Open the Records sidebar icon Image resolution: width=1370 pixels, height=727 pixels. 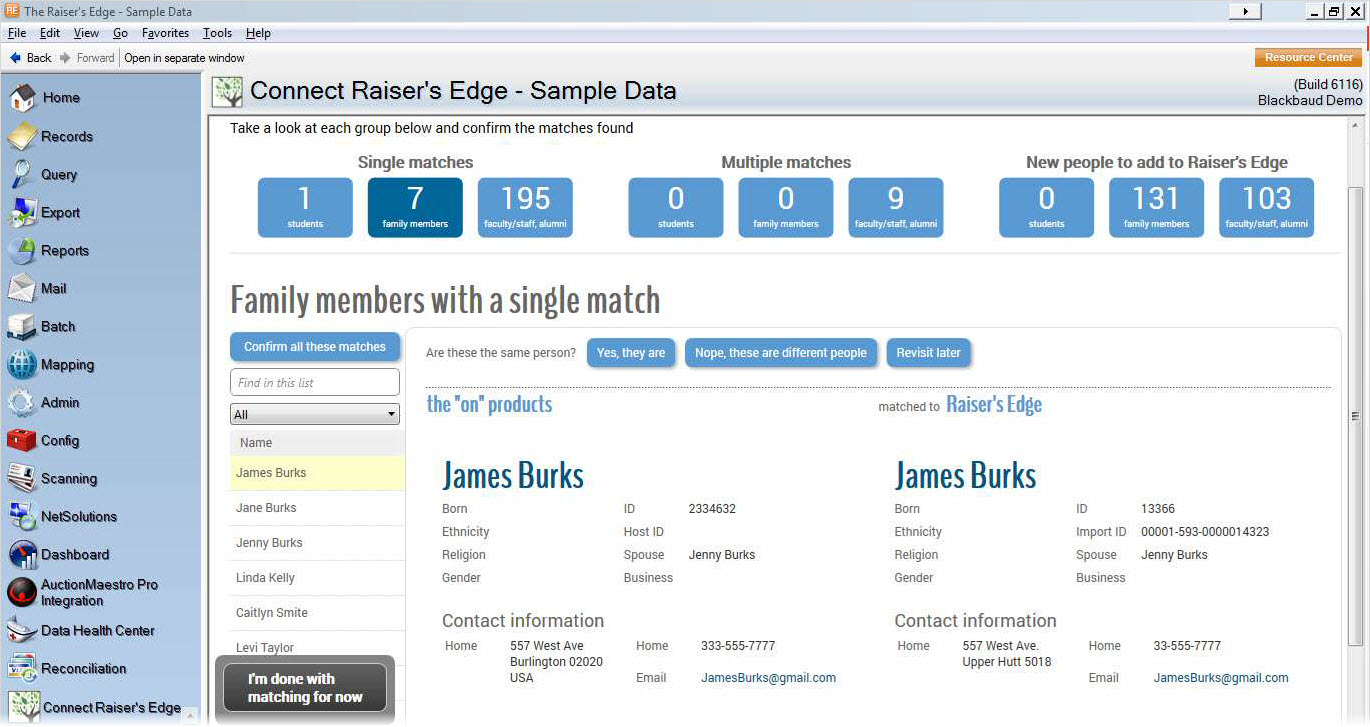coord(22,136)
